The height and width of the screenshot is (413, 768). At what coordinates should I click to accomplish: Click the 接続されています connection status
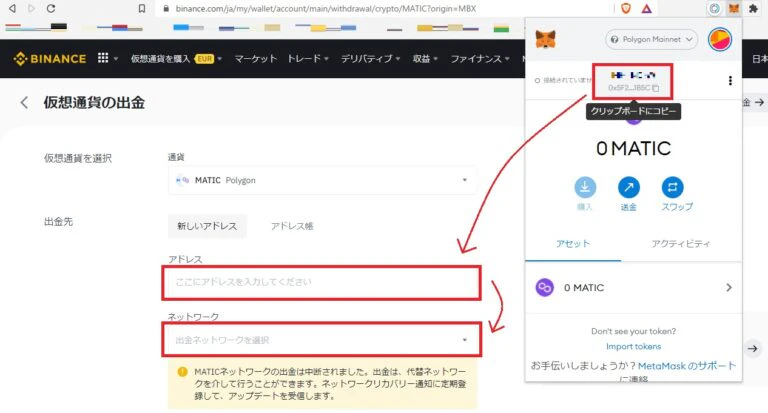pos(563,80)
